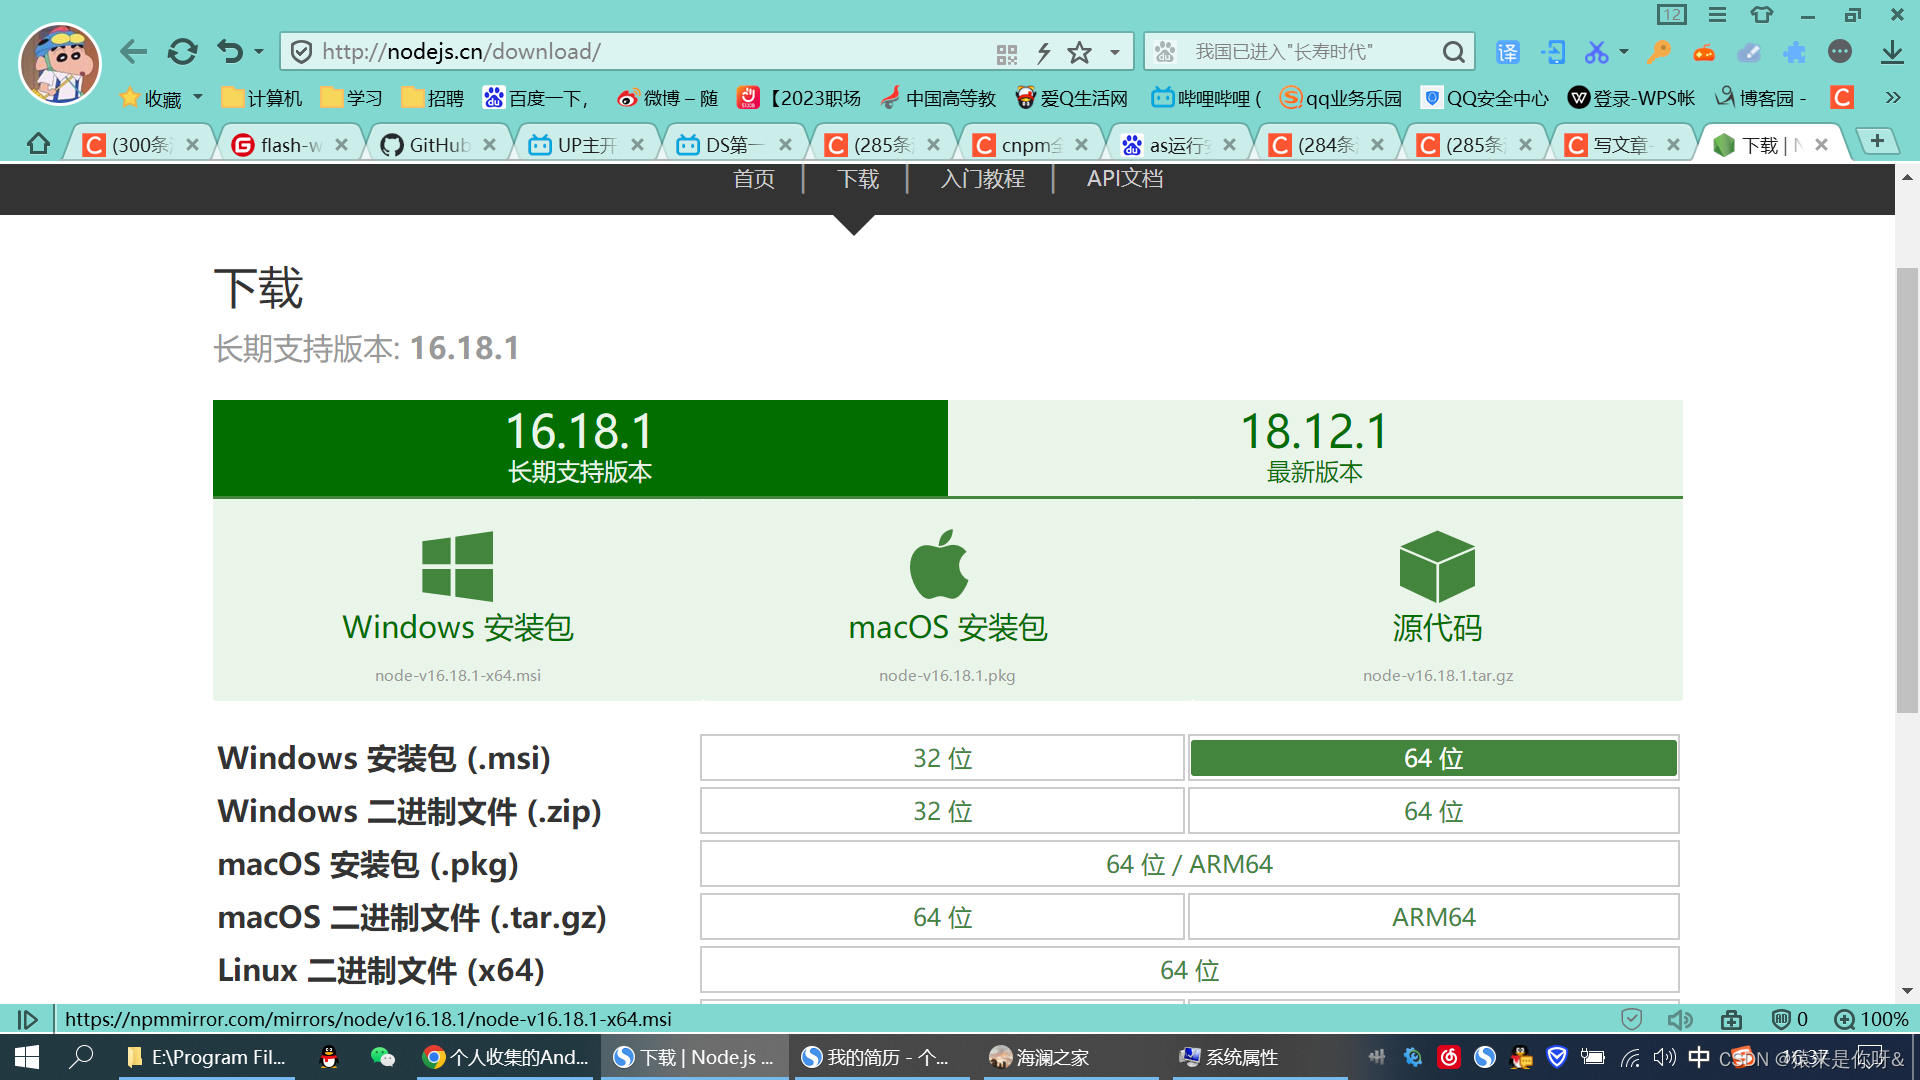Screen dimensions: 1920x1080
Task: Open API文档 in site navigation
Action: coord(1125,179)
